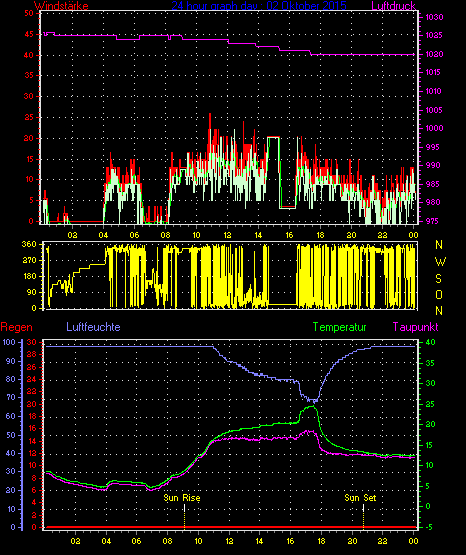Click the S compass direction letter
The height and width of the screenshot is (555, 466).
pos(439,279)
